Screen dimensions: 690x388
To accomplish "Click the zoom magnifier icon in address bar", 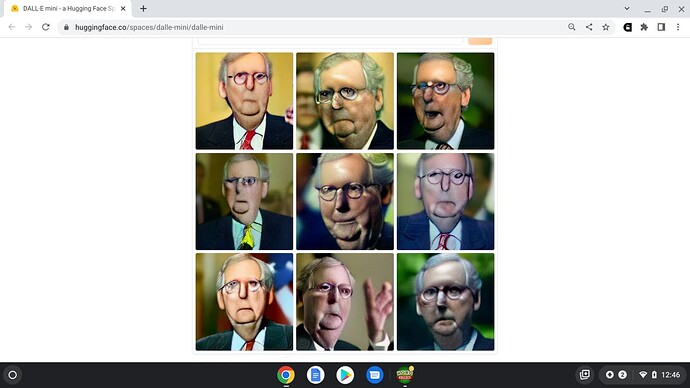I will click(572, 27).
